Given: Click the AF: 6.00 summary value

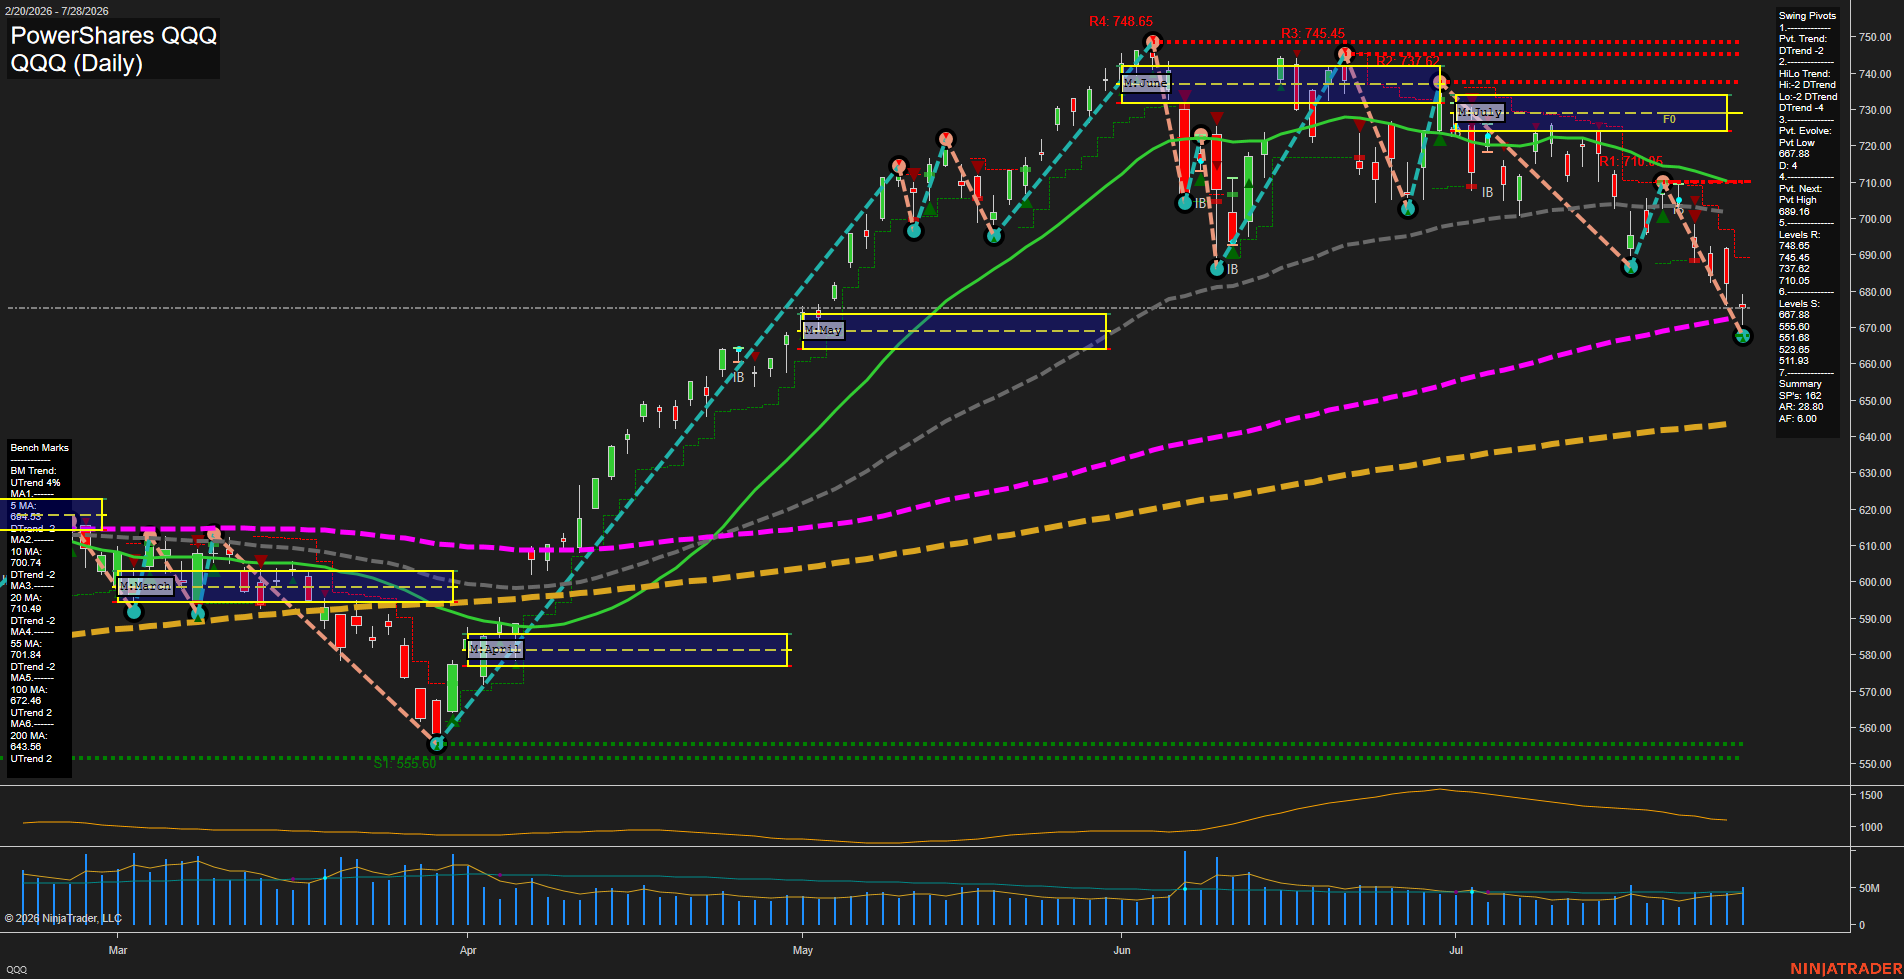Looking at the screenshot, I should point(1798,419).
